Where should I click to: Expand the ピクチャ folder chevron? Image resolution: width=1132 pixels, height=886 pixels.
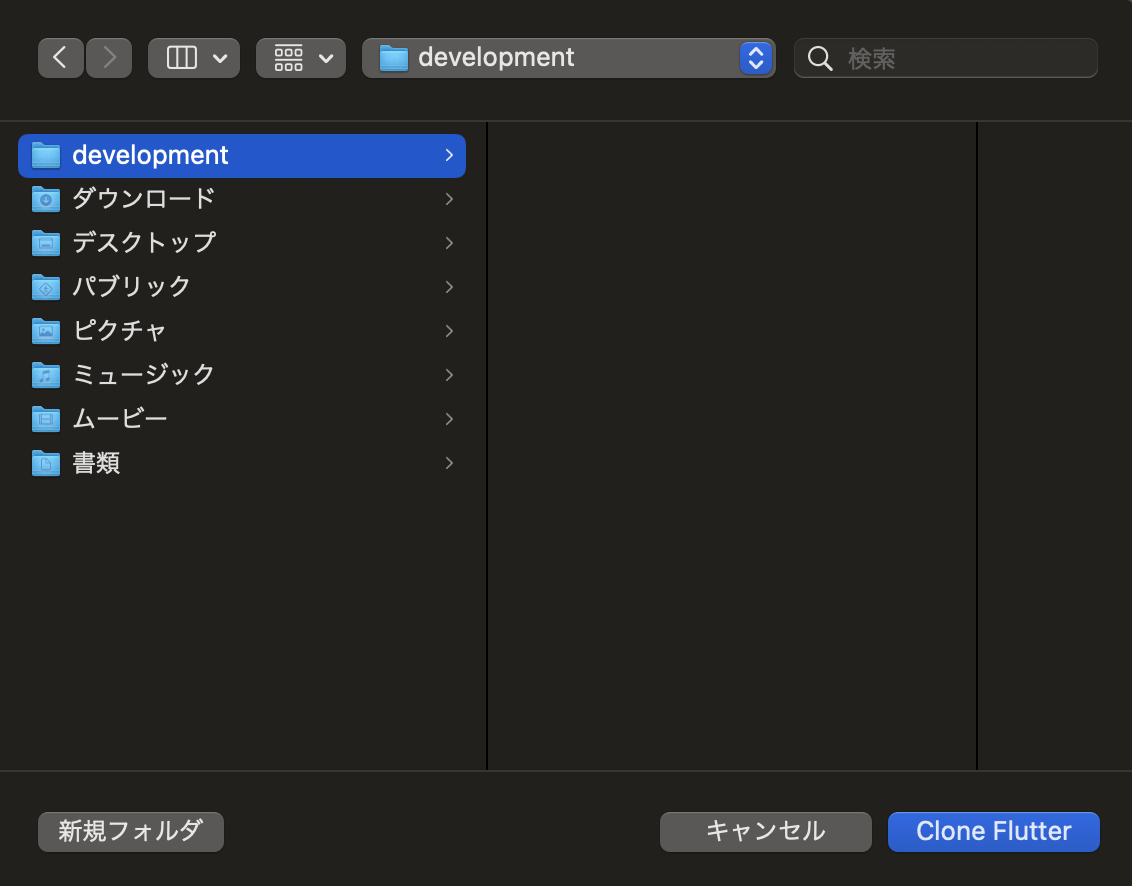[449, 331]
